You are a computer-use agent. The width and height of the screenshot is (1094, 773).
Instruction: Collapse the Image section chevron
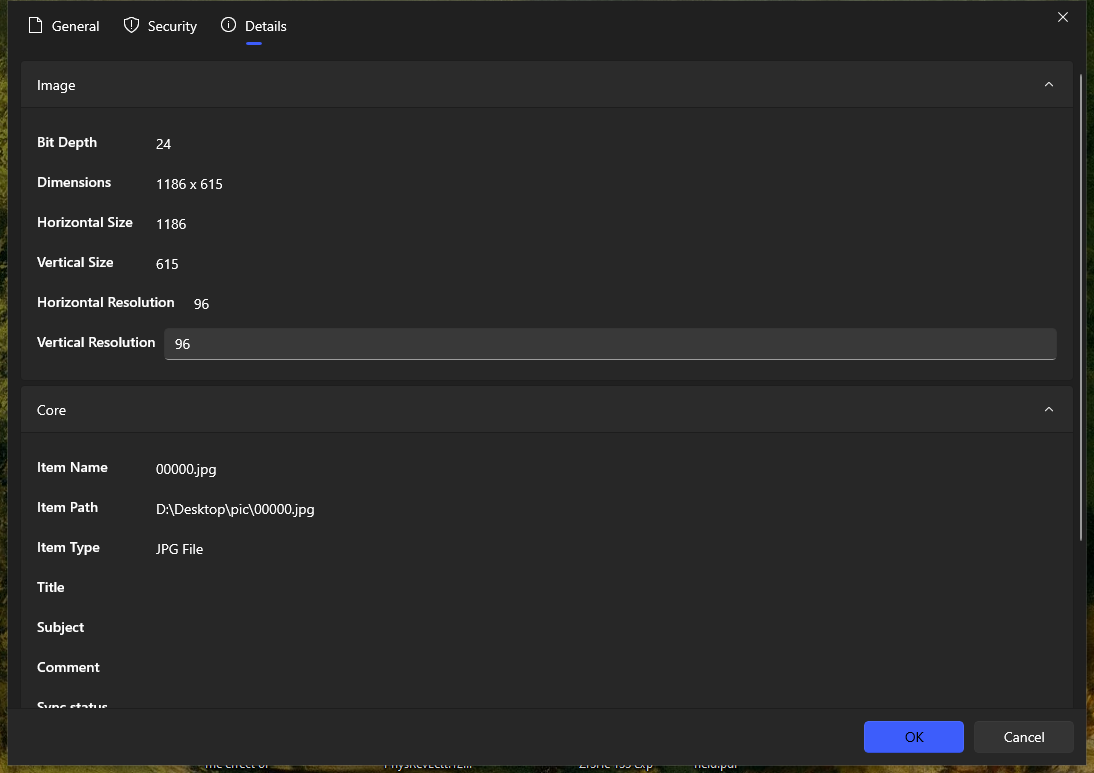point(1049,84)
